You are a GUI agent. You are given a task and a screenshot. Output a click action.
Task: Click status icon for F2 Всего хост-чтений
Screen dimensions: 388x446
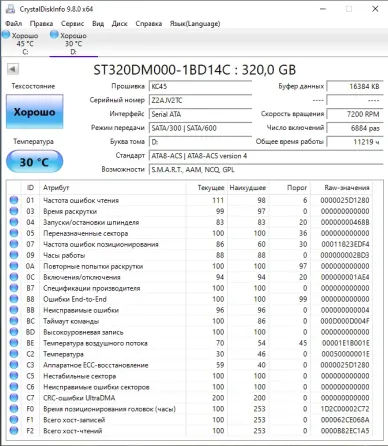[x=14, y=431]
